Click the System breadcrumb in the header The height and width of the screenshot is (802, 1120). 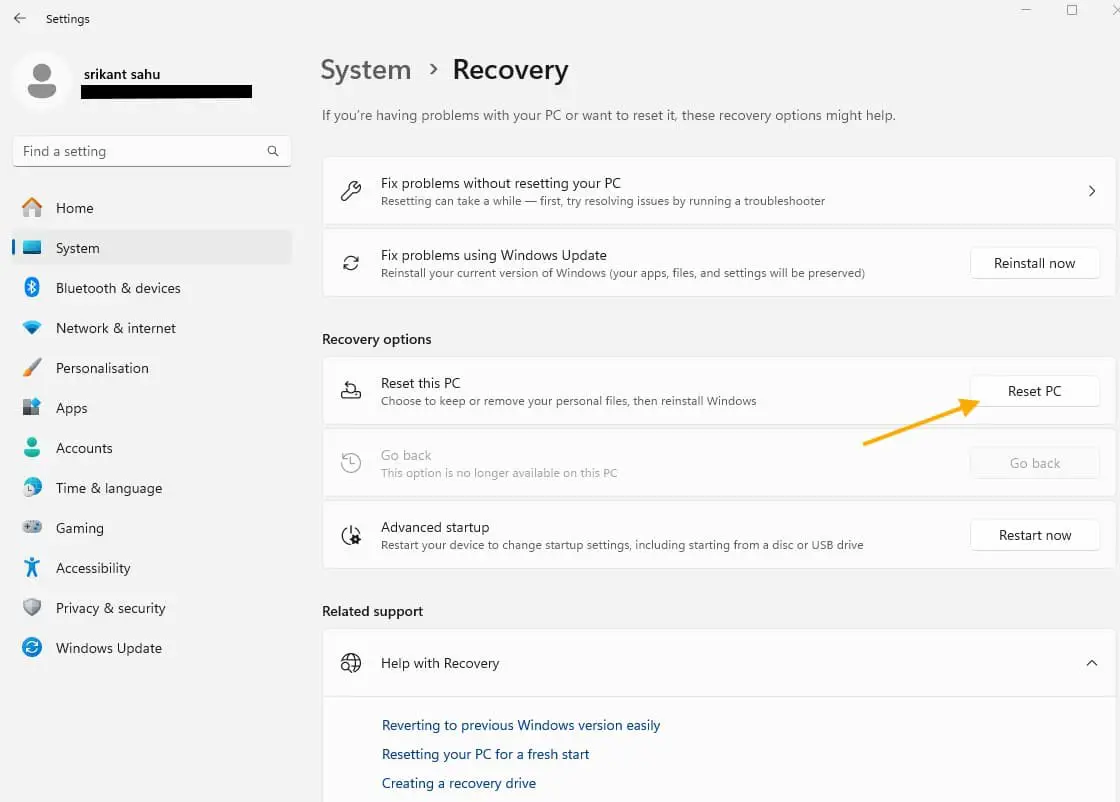[366, 70]
